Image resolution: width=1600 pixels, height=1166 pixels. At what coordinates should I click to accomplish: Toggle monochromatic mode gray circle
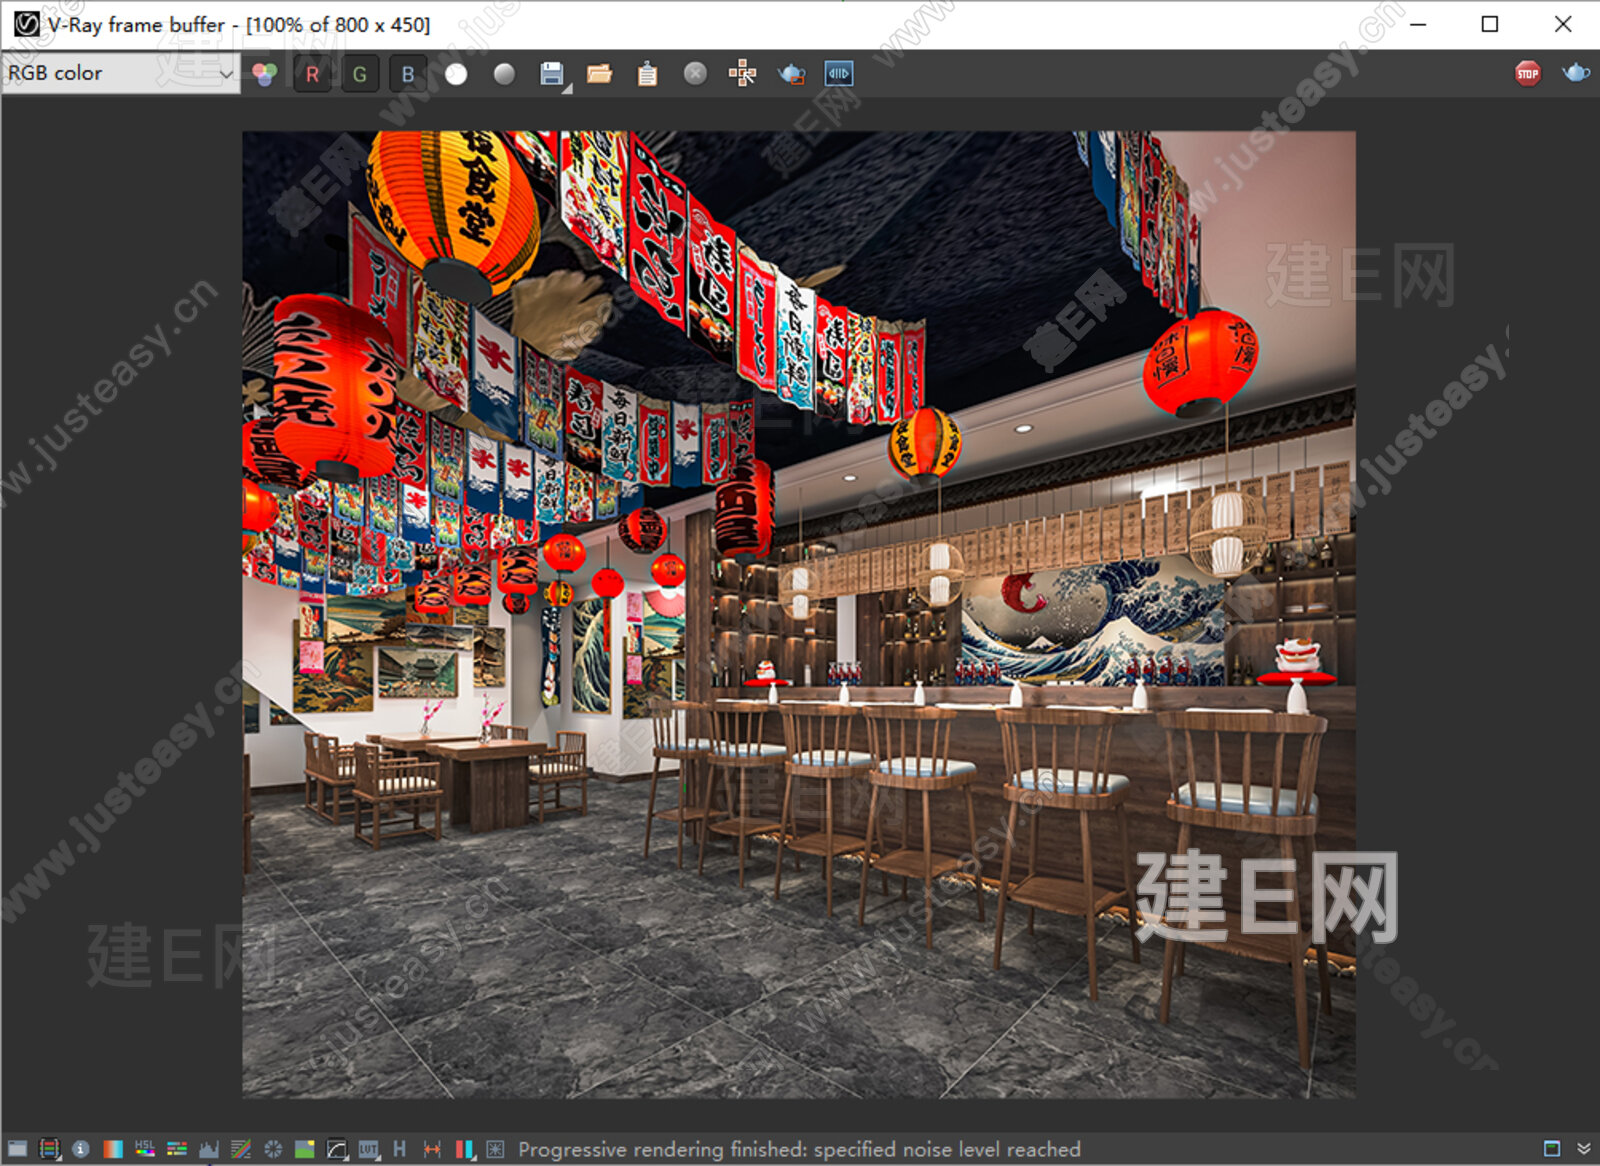click(x=504, y=74)
